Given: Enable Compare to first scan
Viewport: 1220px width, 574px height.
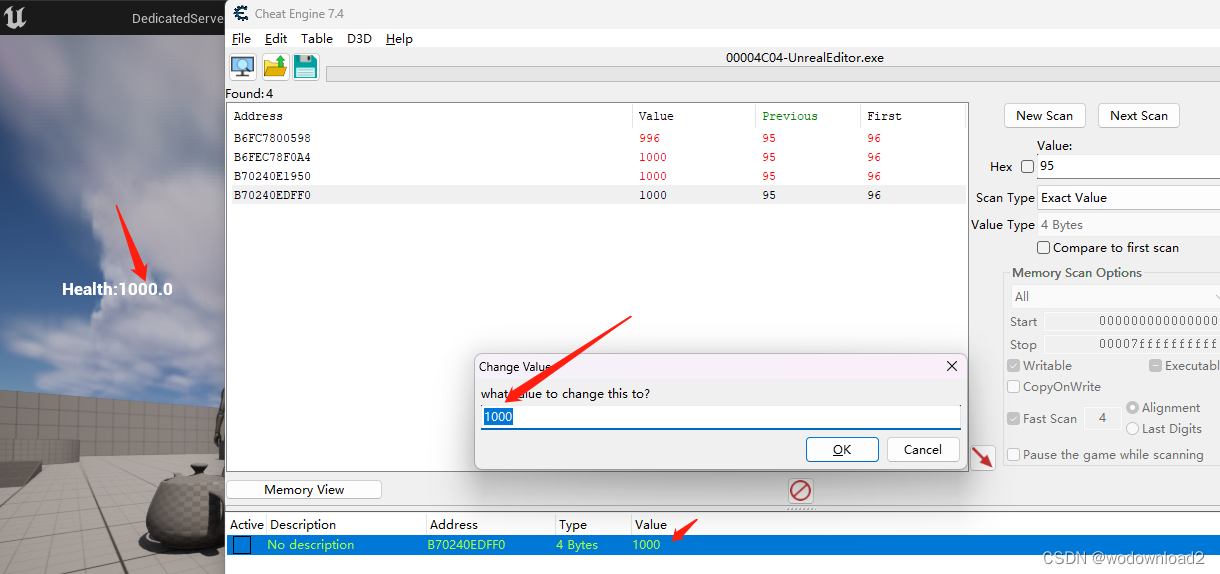Looking at the screenshot, I should click(1043, 247).
